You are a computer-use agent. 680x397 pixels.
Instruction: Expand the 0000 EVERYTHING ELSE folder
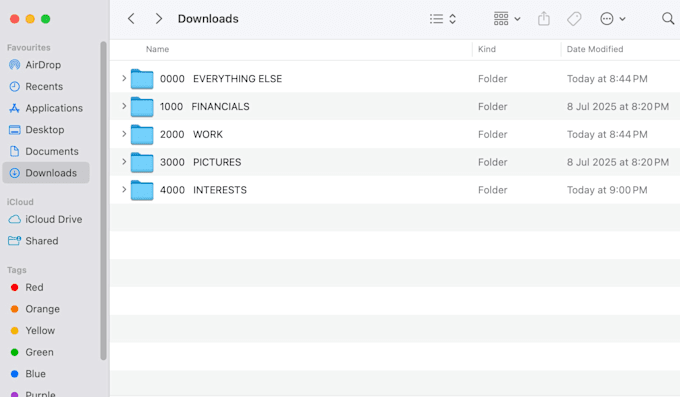pyautogui.click(x=124, y=79)
